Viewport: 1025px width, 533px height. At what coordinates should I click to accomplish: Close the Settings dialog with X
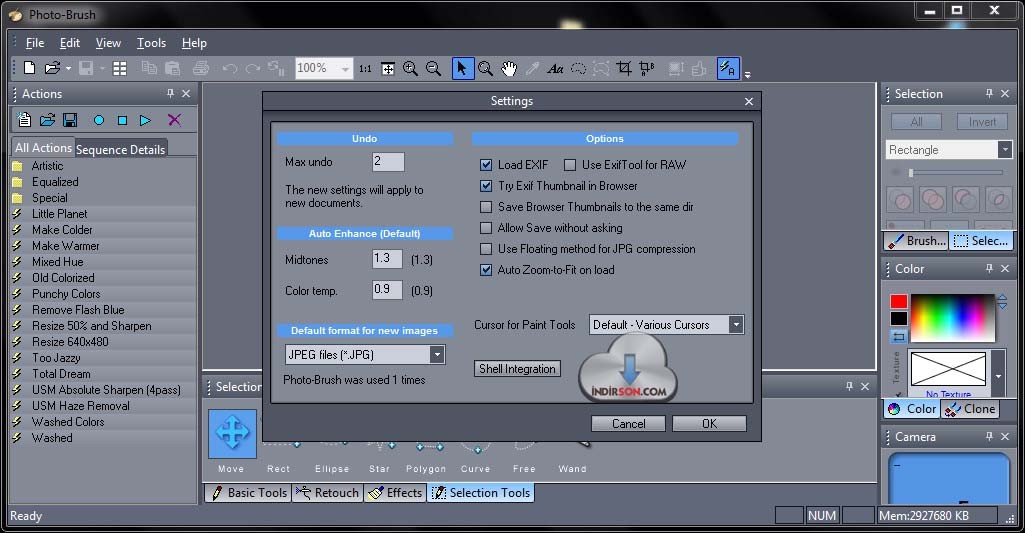coord(749,101)
